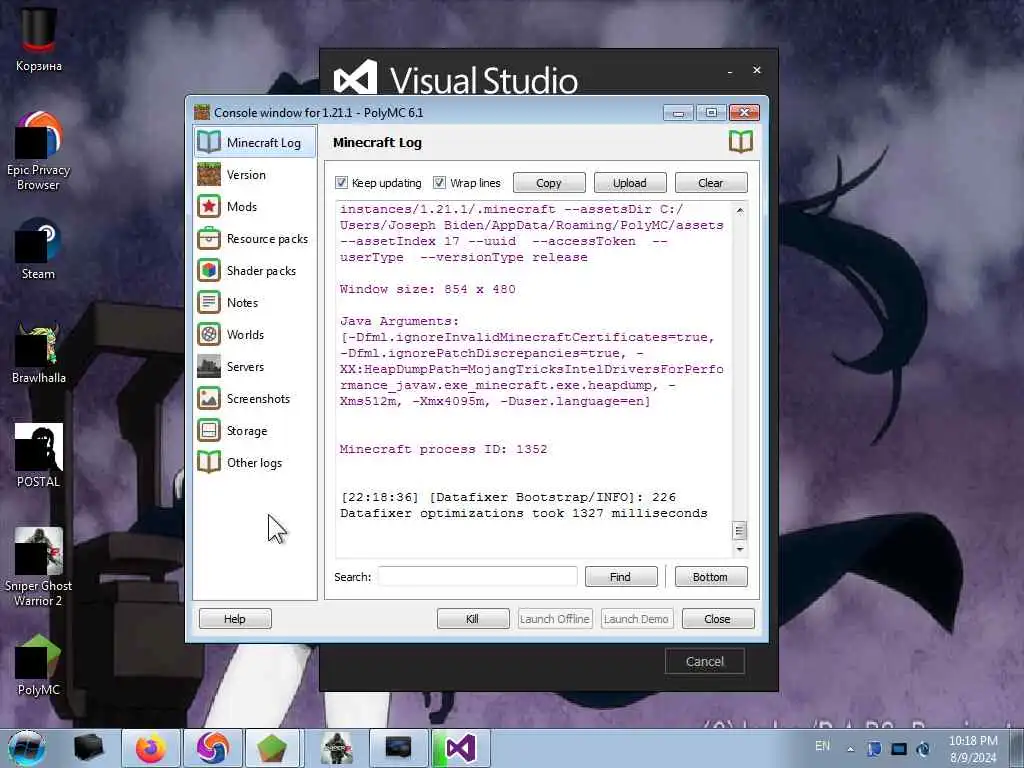The width and height of the screenshot is (1024, 768).
Task: Click the Window size: 854 x 480 line
Action: (428, 289)
